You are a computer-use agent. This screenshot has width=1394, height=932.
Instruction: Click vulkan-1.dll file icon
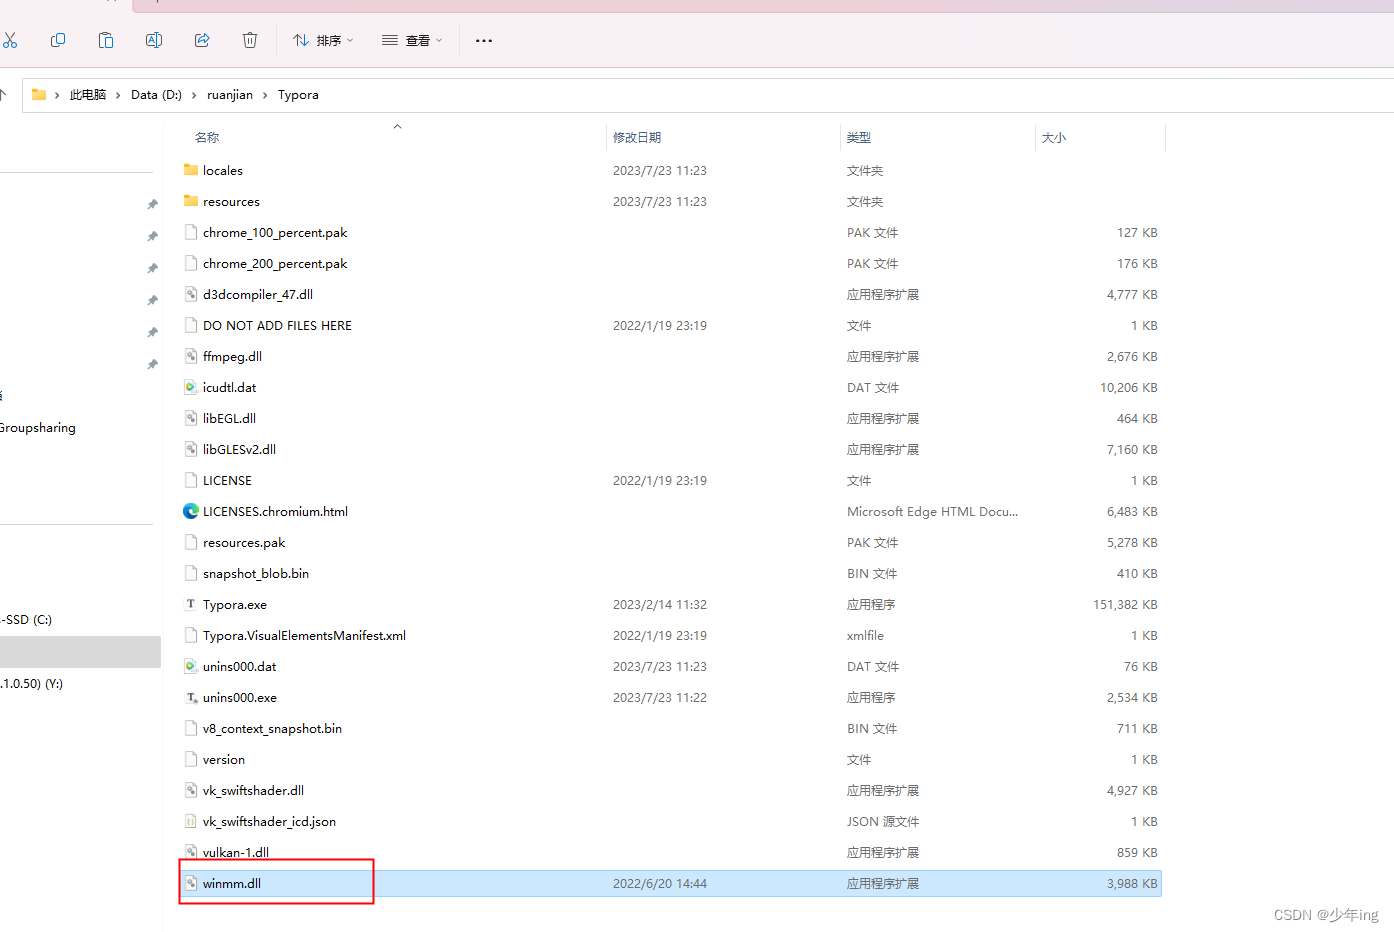point(191,852)
